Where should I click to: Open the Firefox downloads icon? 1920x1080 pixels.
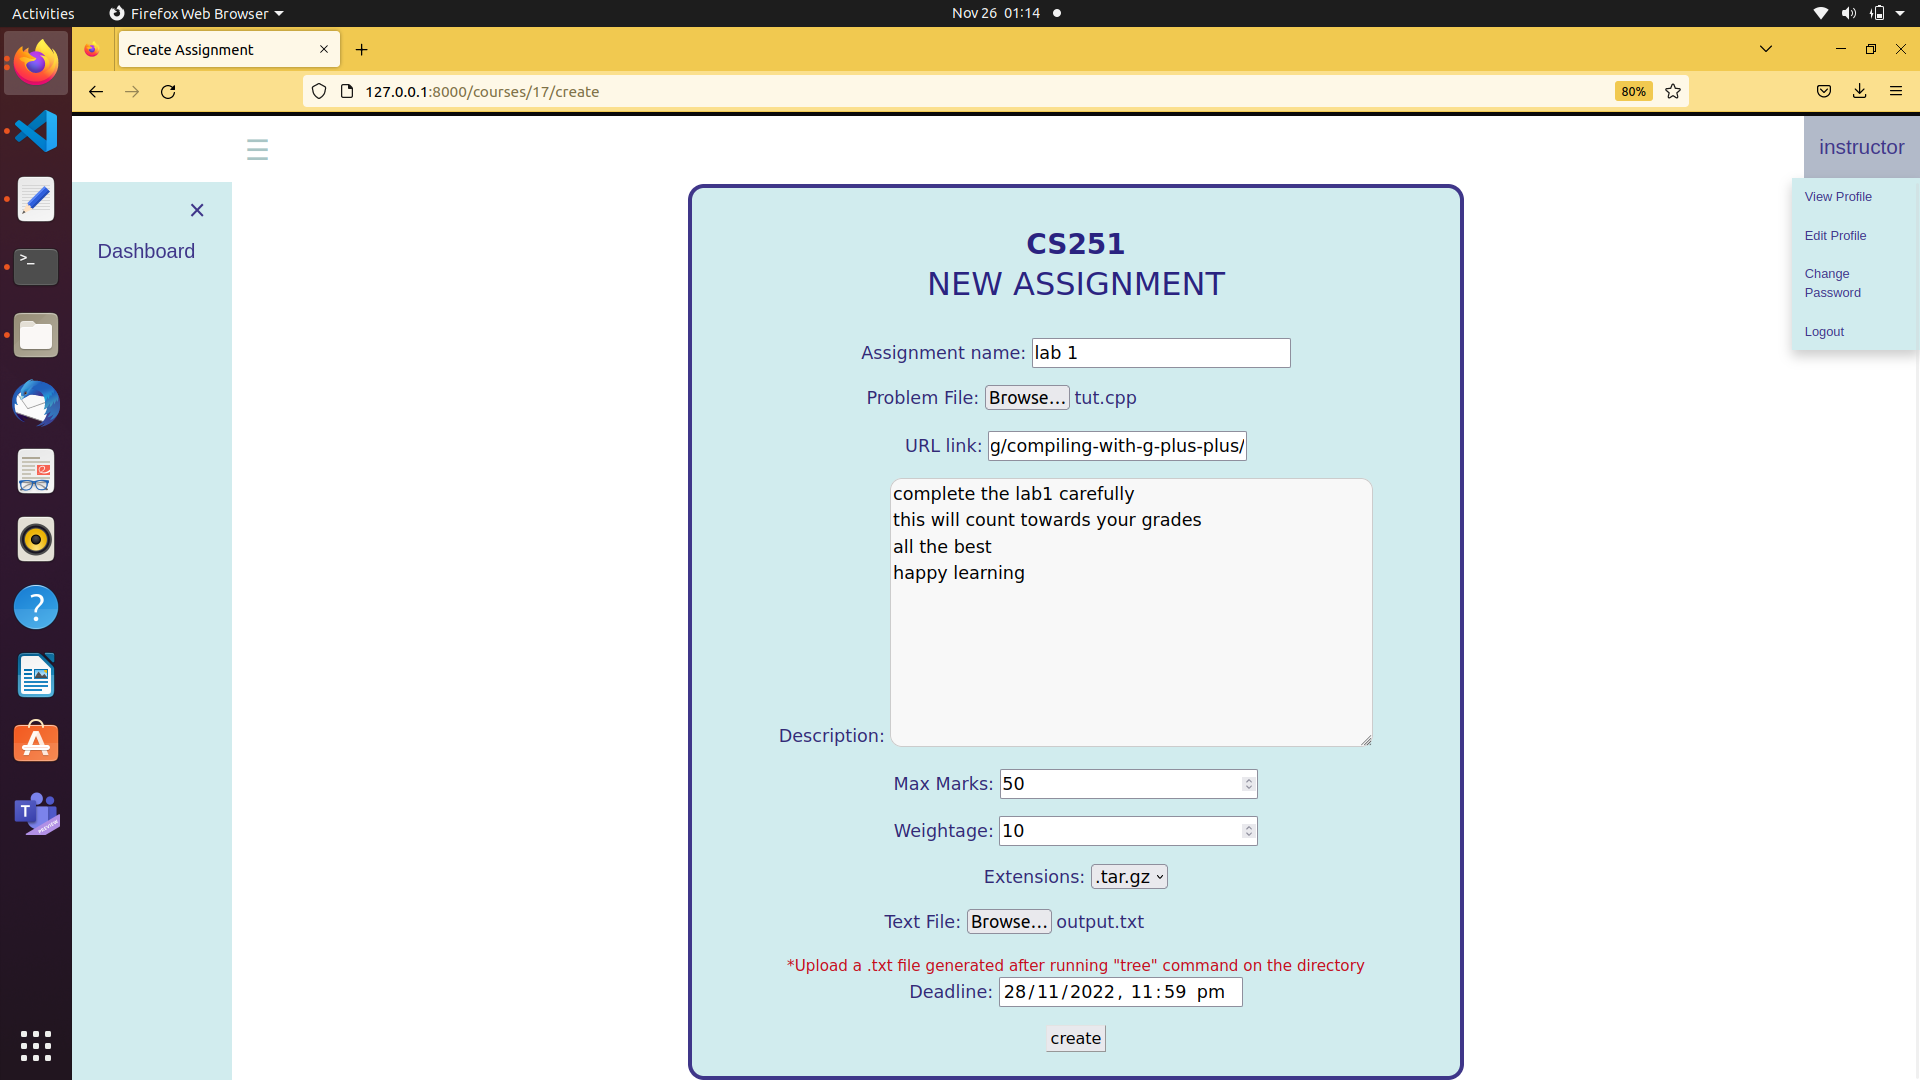[x=1860, y=91]
